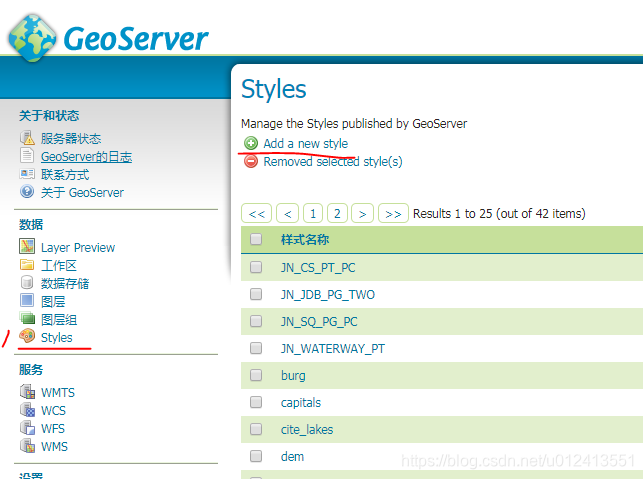
Task: Open 图层 in the sidebar
Action: (x=53, y=301)
